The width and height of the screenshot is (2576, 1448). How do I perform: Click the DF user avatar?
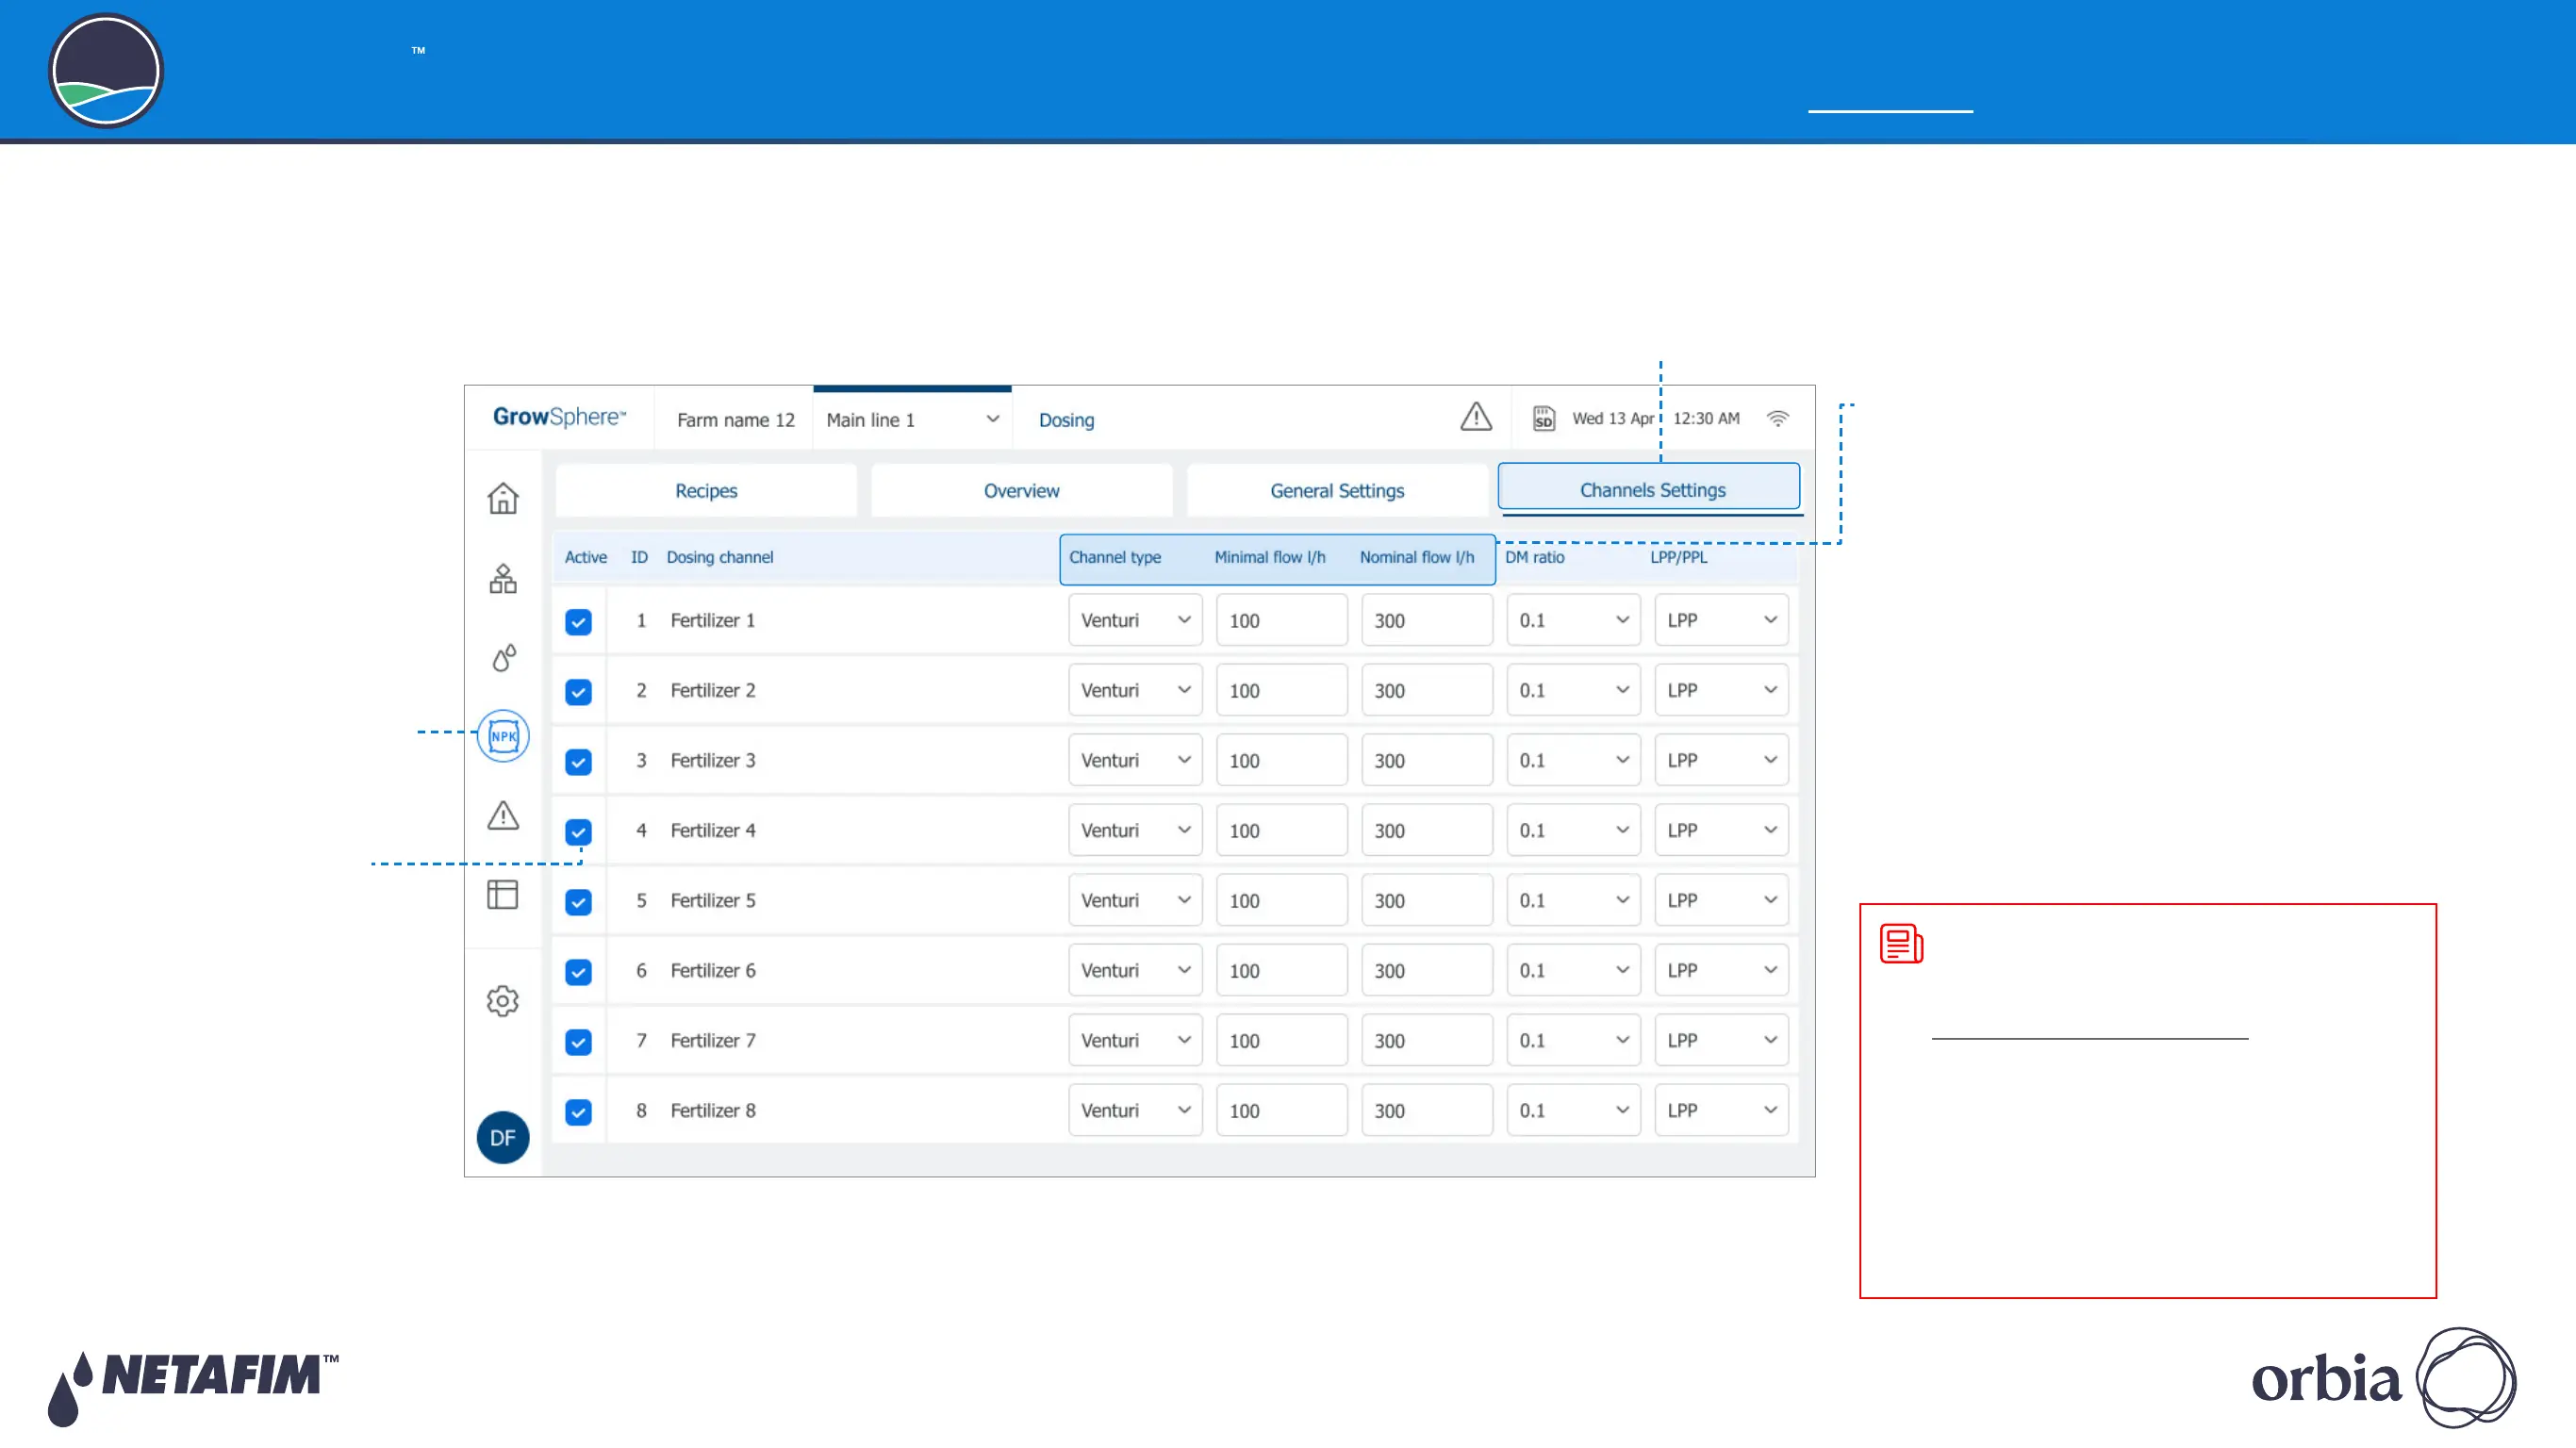503,1137
